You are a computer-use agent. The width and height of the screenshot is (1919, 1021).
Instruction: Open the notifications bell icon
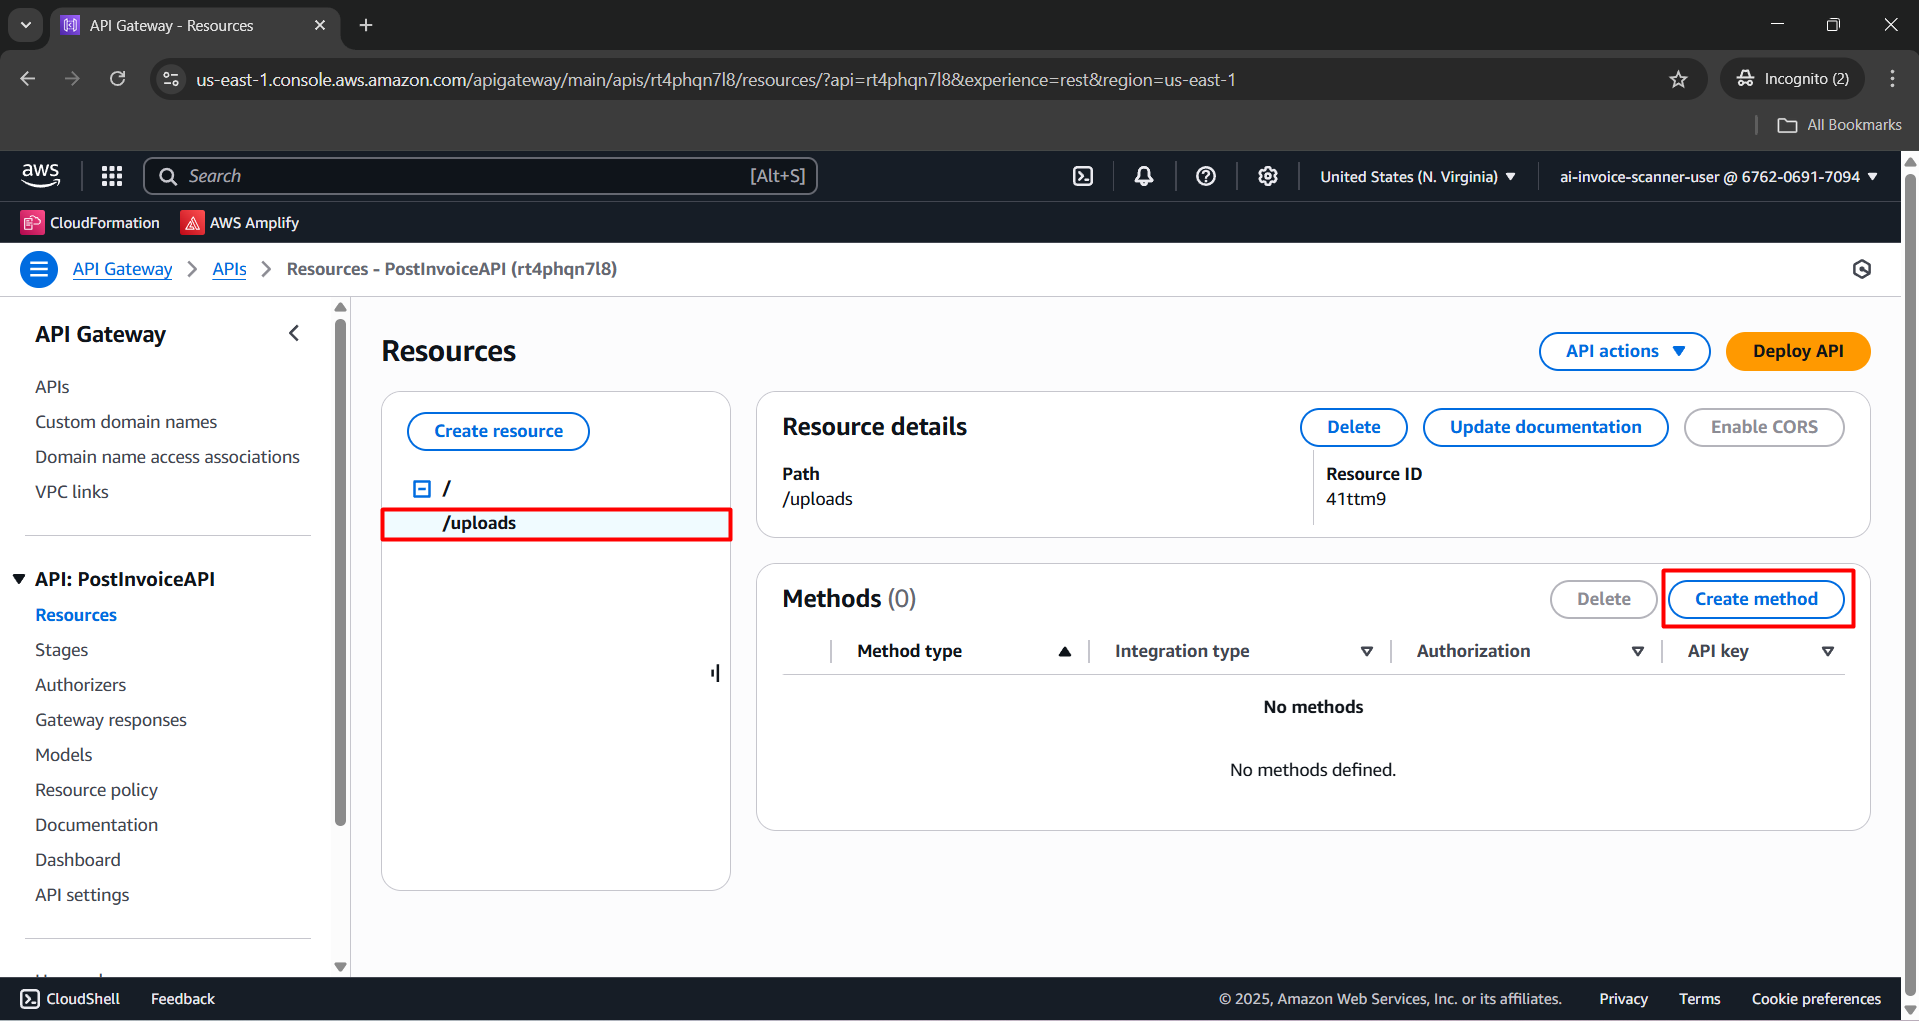(1144, 176)
